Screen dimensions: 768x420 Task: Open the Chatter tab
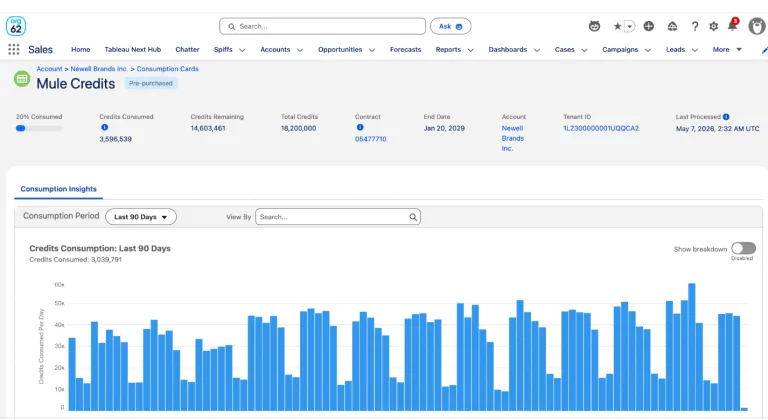tap(187, 49)
